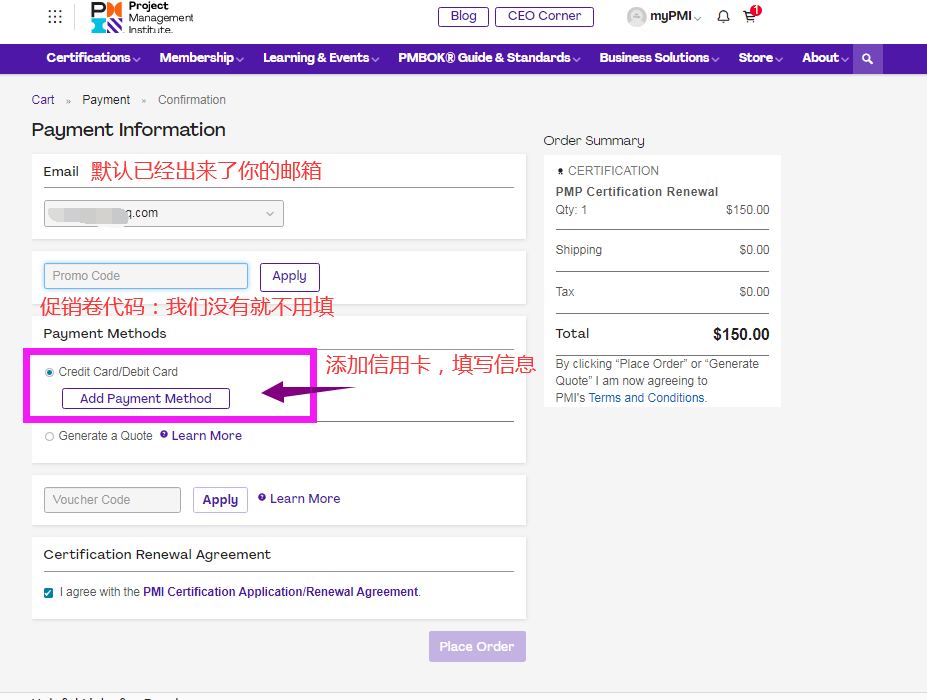The width and height of the screenshot is (927, 700).
Task: Open the CEO Corner button
Action: pos(544,17)
